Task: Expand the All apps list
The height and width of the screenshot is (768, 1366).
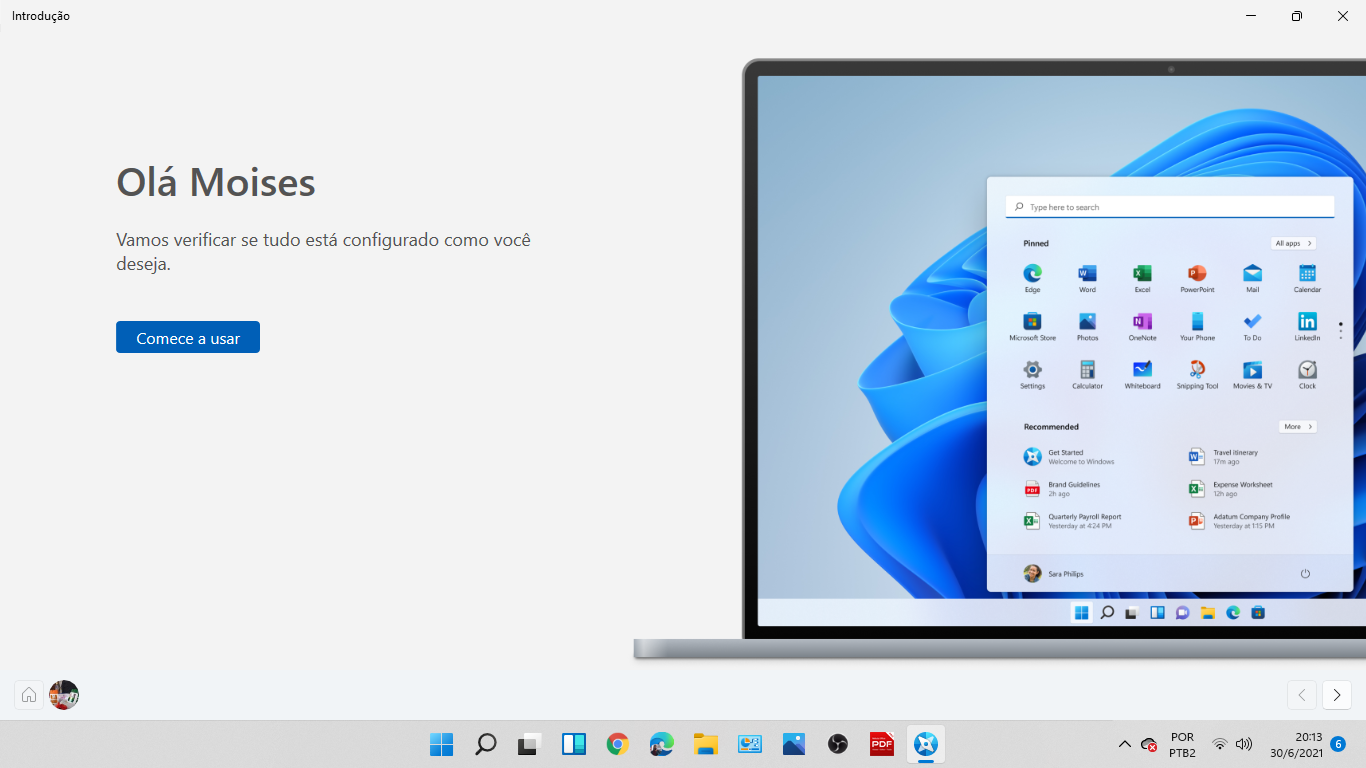Action: tap(1292, 243)
